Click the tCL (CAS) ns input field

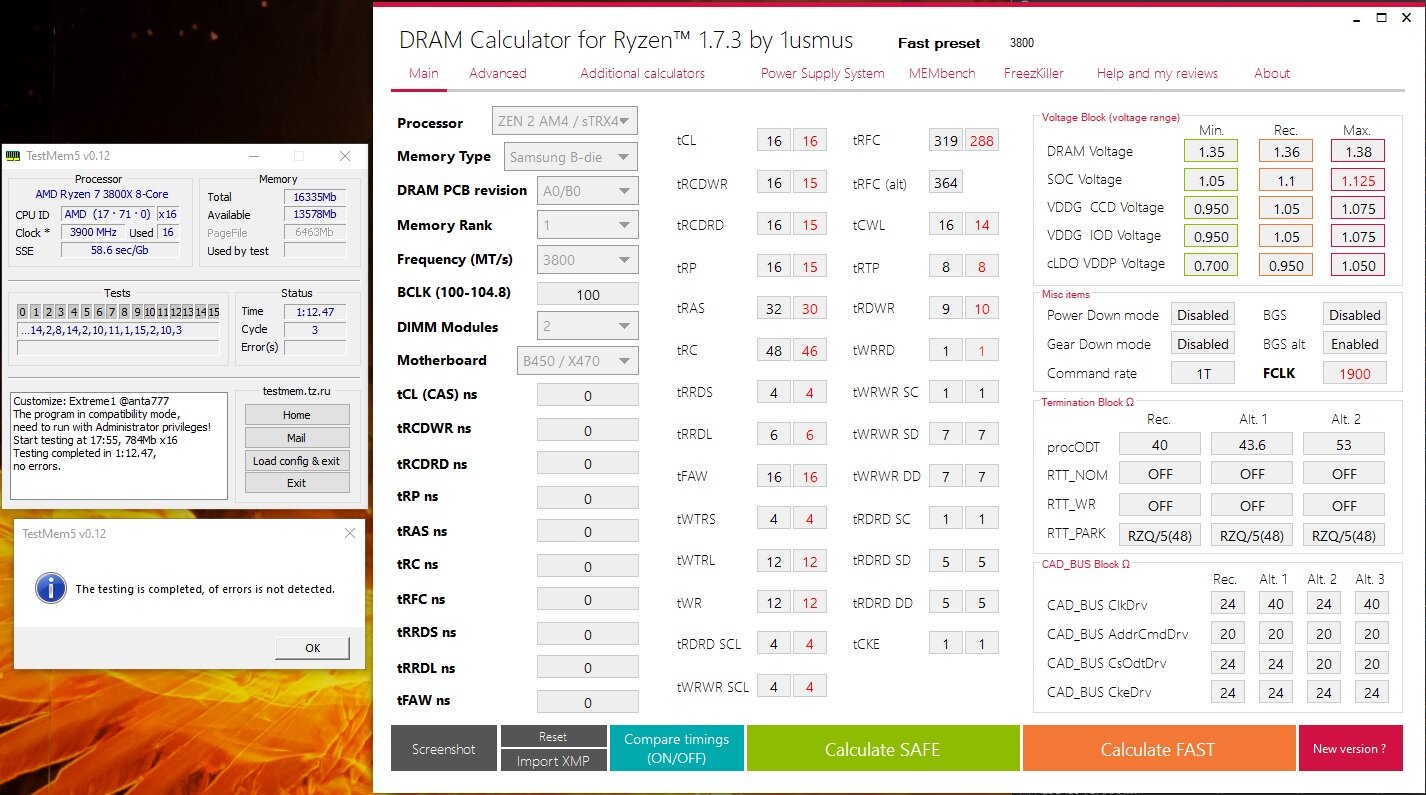pyautogui.click(x=588, y=395)
